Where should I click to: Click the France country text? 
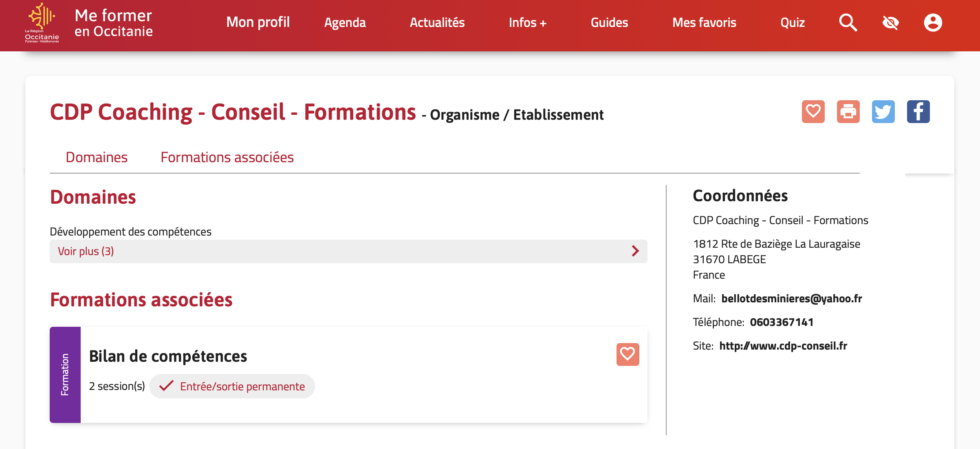click(709, 275)
